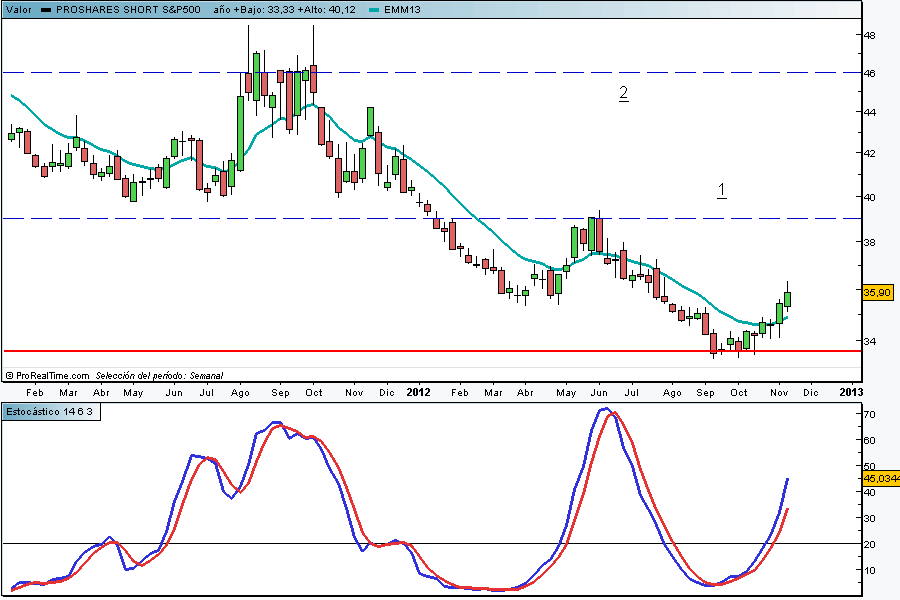900x600 pixels.
Task: Click the yellow 45,0344 stochastic value tag
Action: coord(880,478)
